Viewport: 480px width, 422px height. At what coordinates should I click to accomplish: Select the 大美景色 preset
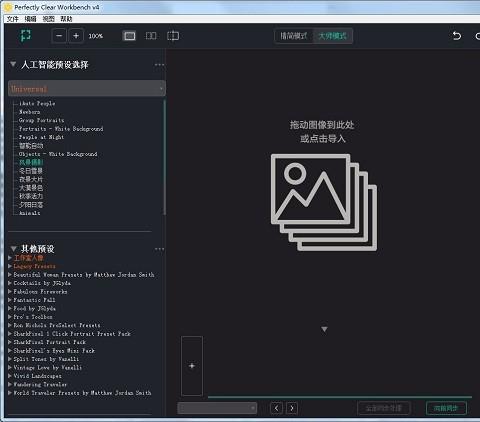(x=31, y=188)
